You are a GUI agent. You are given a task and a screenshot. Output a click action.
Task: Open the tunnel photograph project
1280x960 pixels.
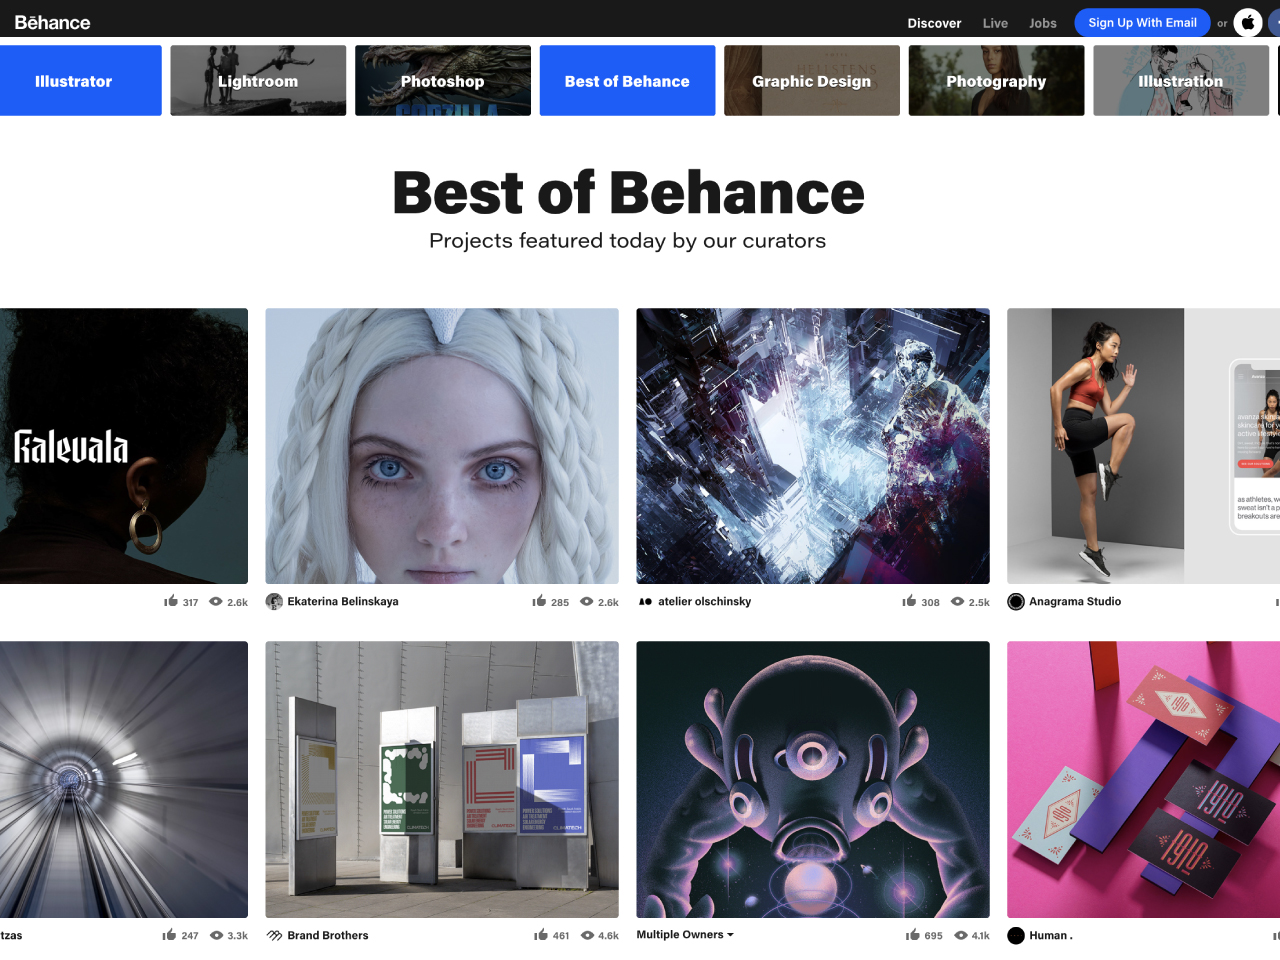coord(124,780)
